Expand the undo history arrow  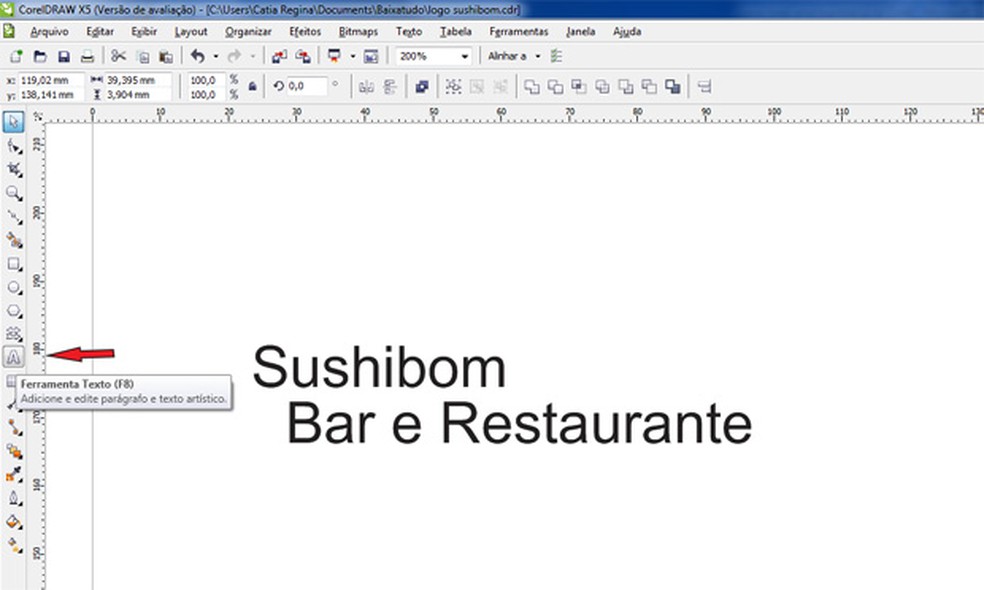click(x=216, y=56)
